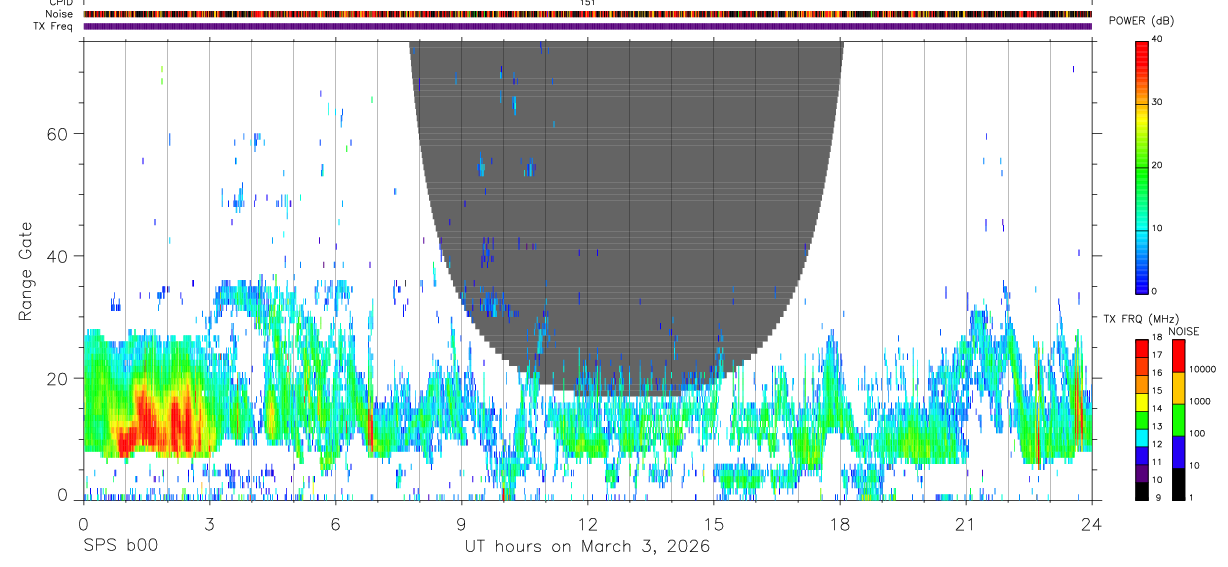Click the UT hours on March 3, 2026 label
1228x567 pixels.
(x=587, y=547)
